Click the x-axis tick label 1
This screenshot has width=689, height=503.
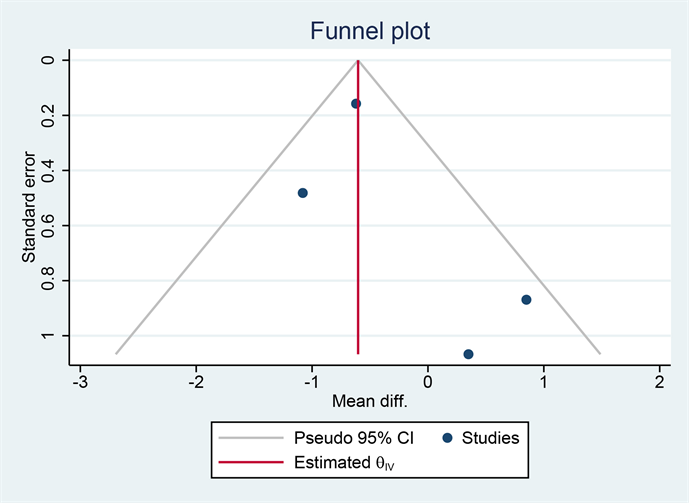(x=544, y=383)
